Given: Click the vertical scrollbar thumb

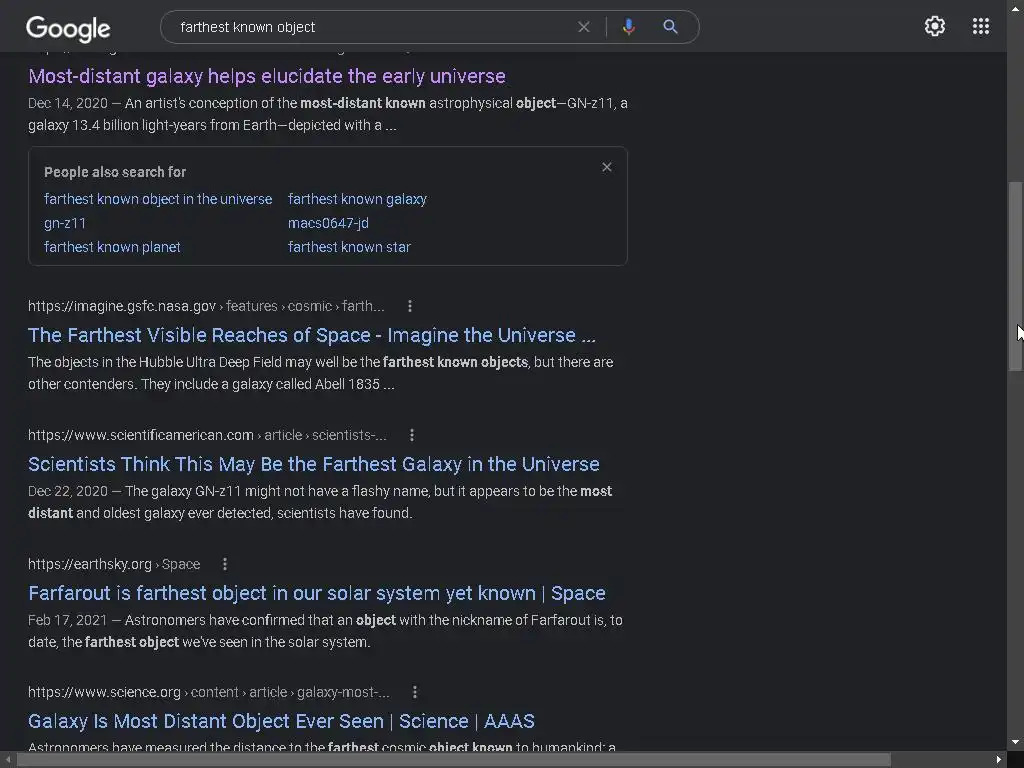Looking at the screenshot, I should 1015,276.
